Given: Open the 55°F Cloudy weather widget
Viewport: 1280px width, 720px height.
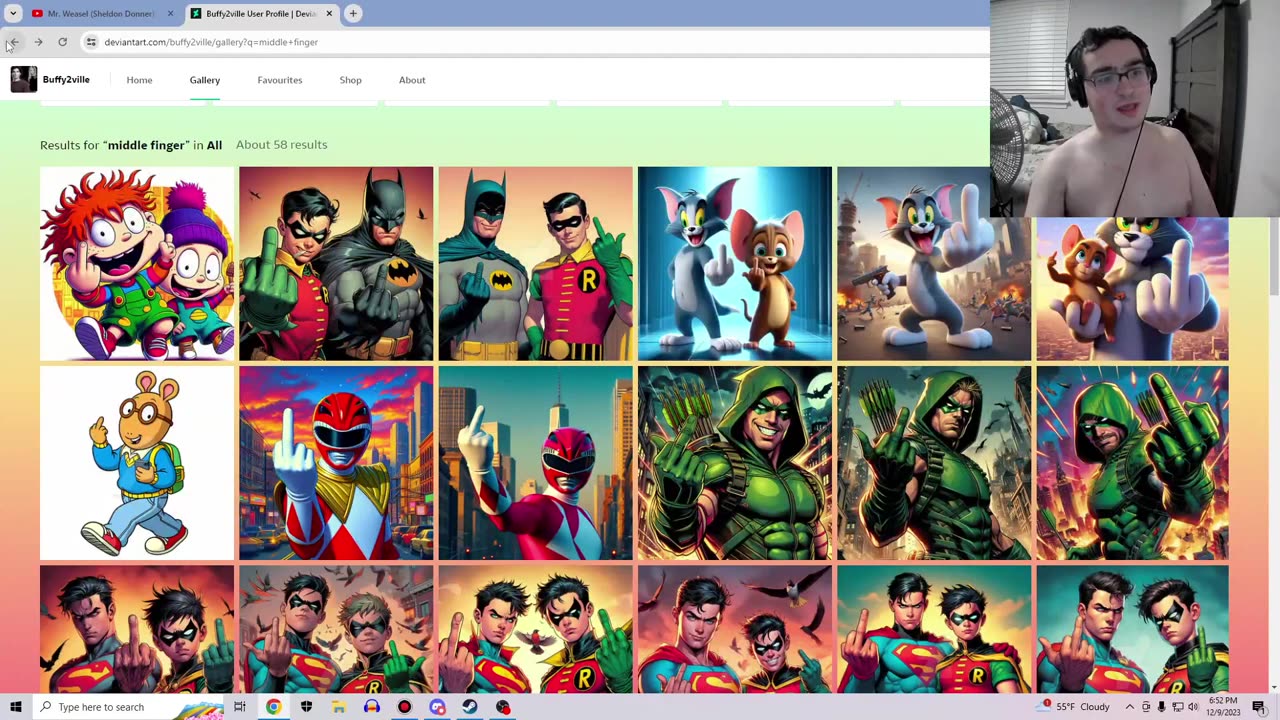Looking at the screenshot, I should point(1075,707).
